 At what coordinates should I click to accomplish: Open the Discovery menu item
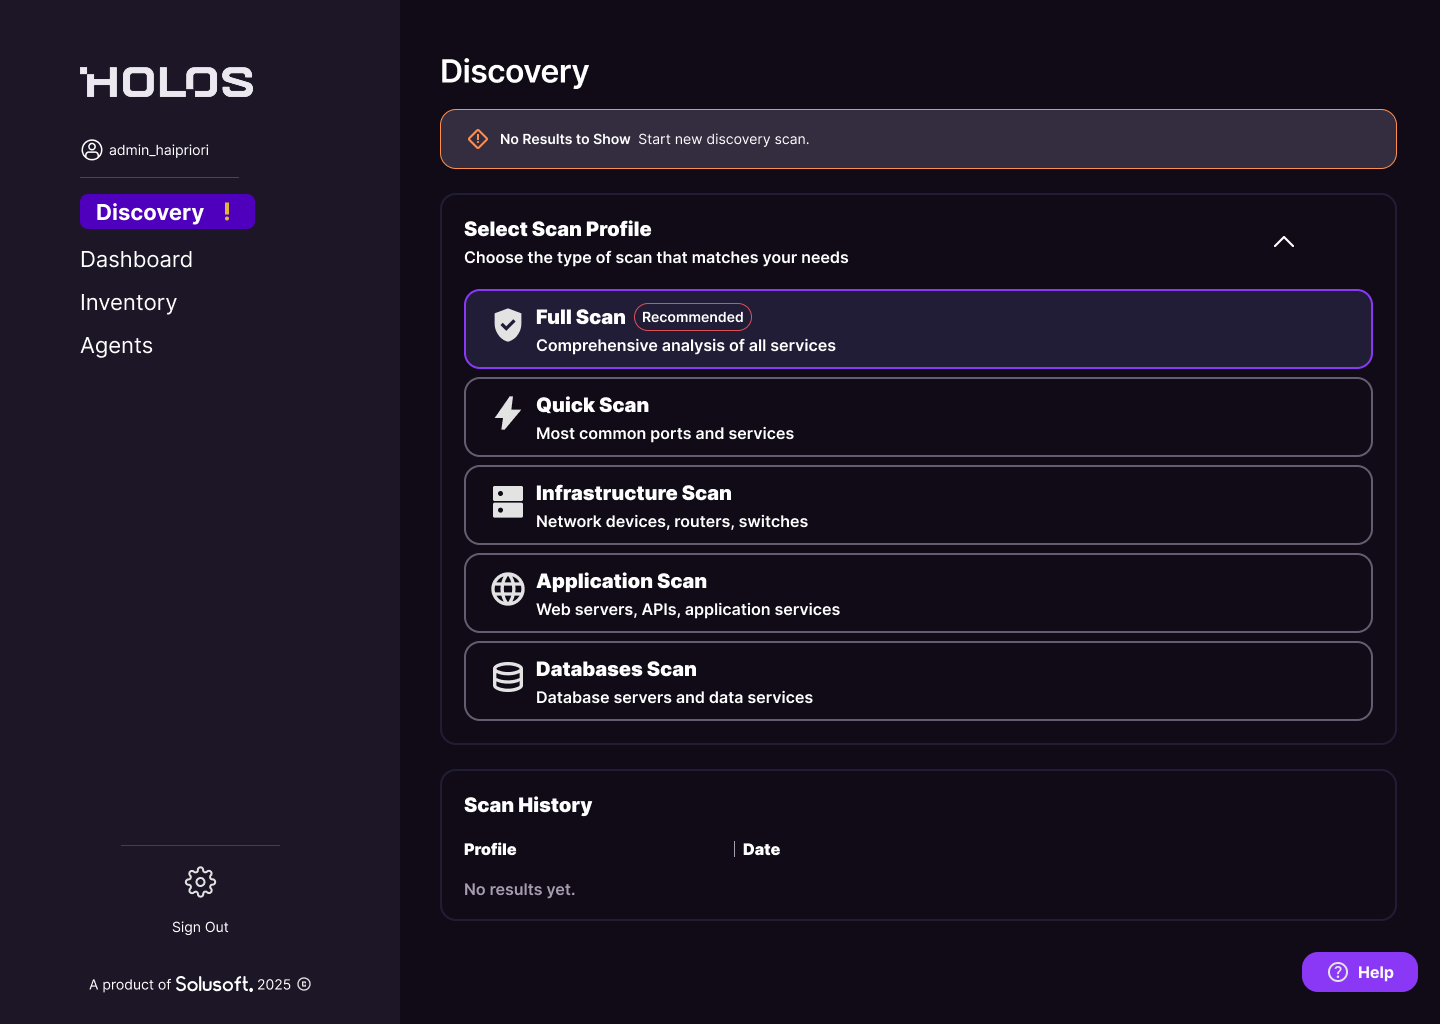tap(167, 212)
